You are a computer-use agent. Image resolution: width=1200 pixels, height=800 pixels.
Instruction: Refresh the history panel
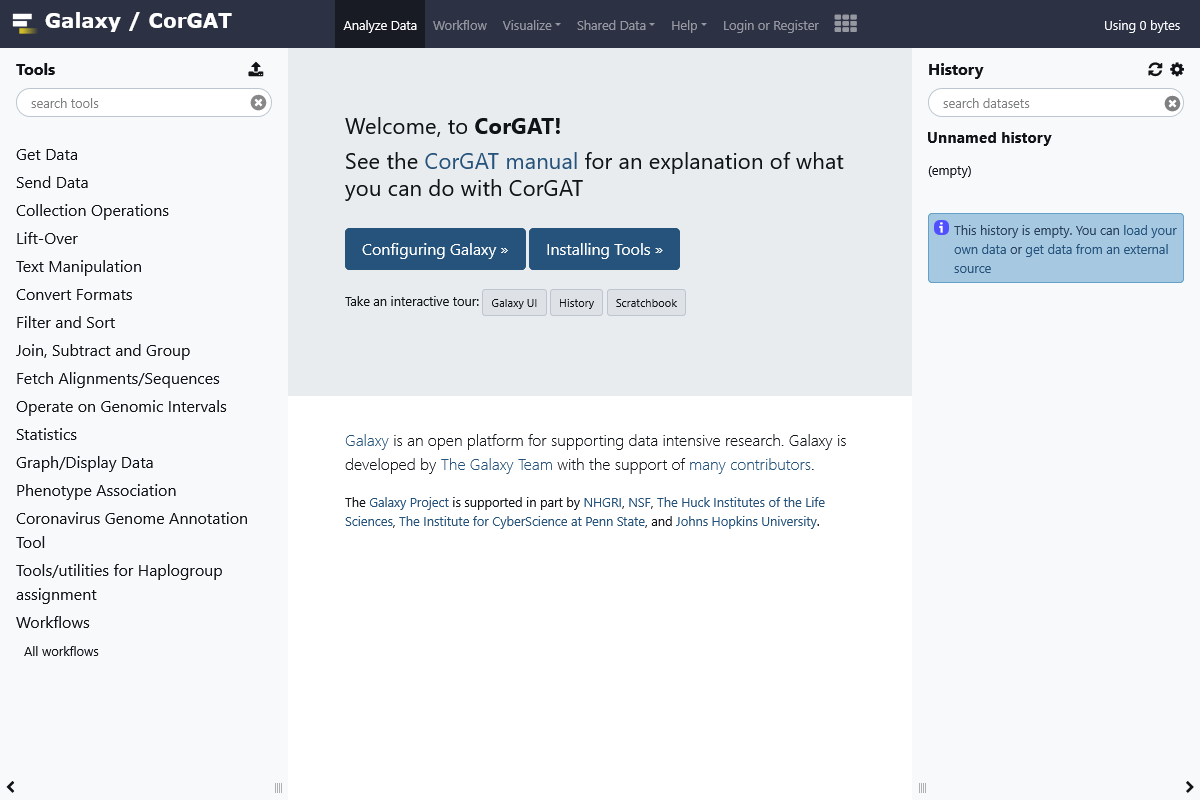tap(1155, 69)
